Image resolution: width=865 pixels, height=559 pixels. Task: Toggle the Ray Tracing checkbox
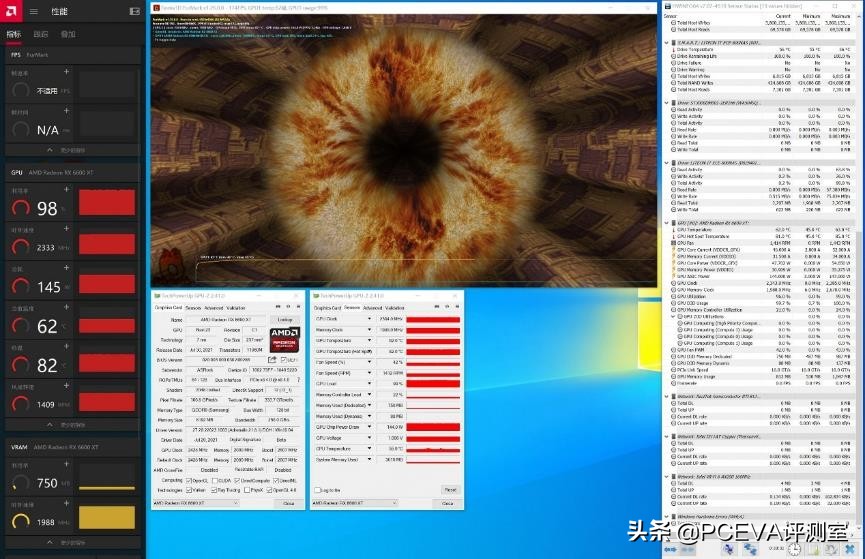pos(215,490)
